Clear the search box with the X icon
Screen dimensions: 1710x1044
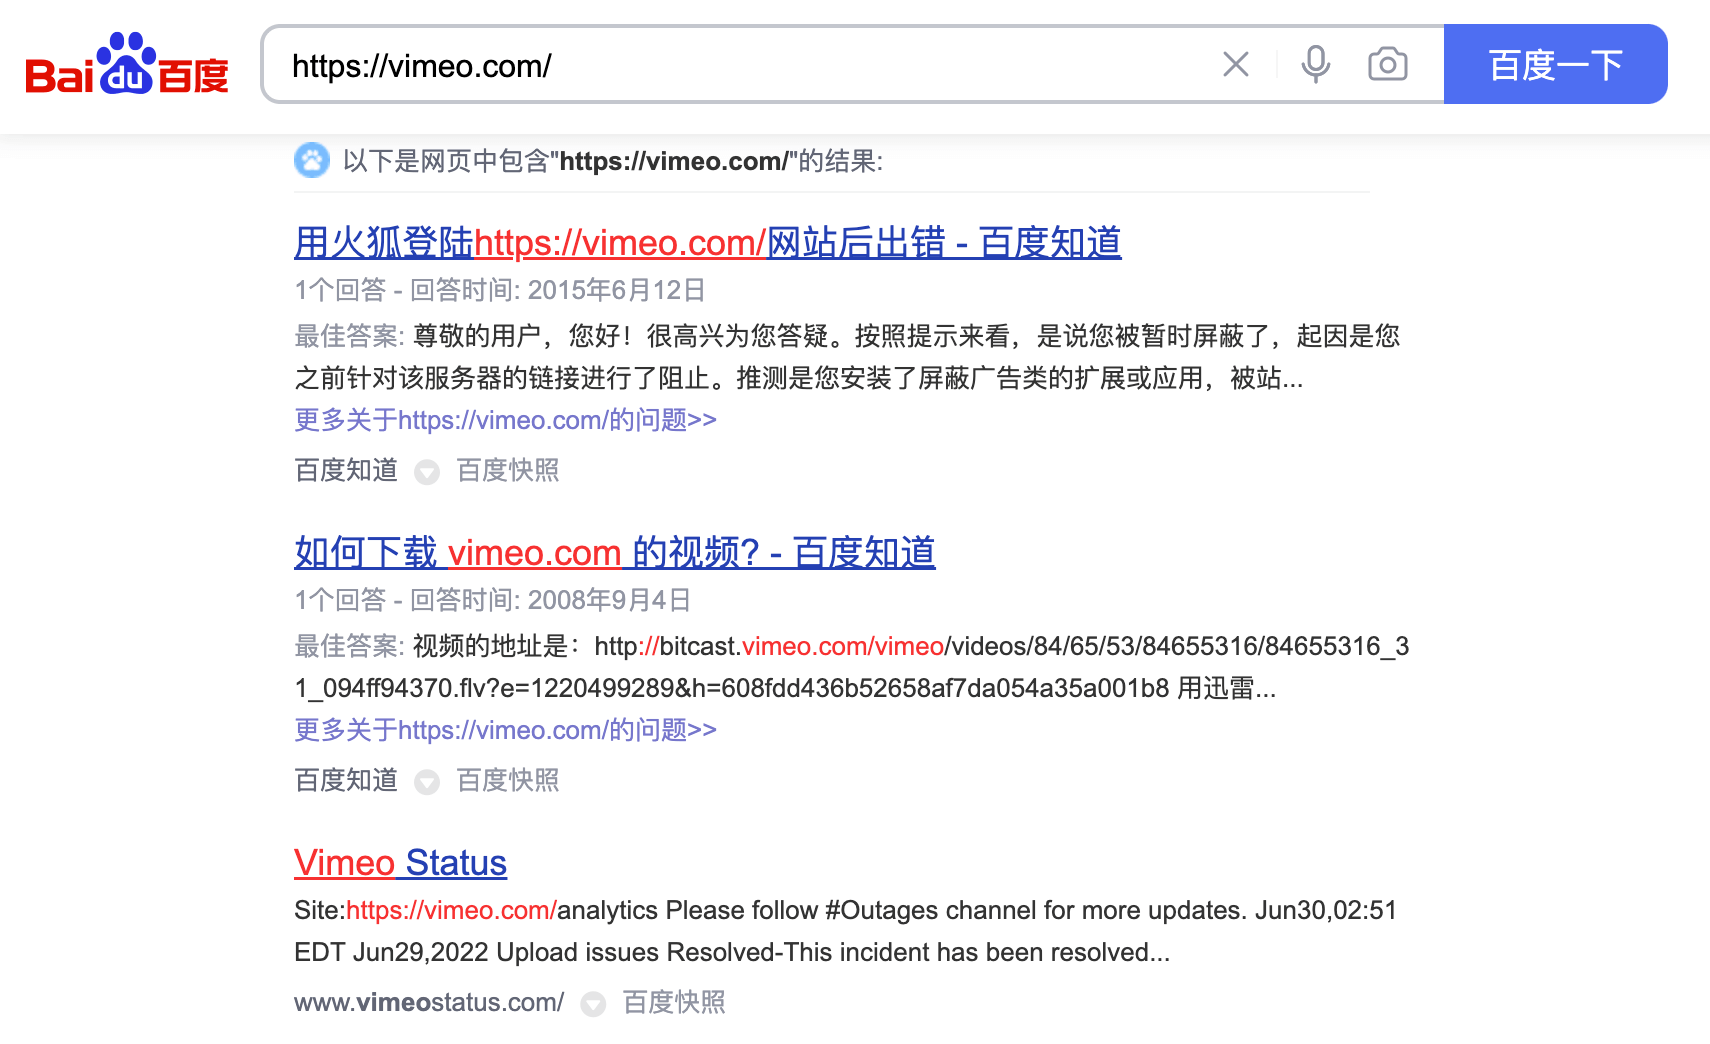1236,65
